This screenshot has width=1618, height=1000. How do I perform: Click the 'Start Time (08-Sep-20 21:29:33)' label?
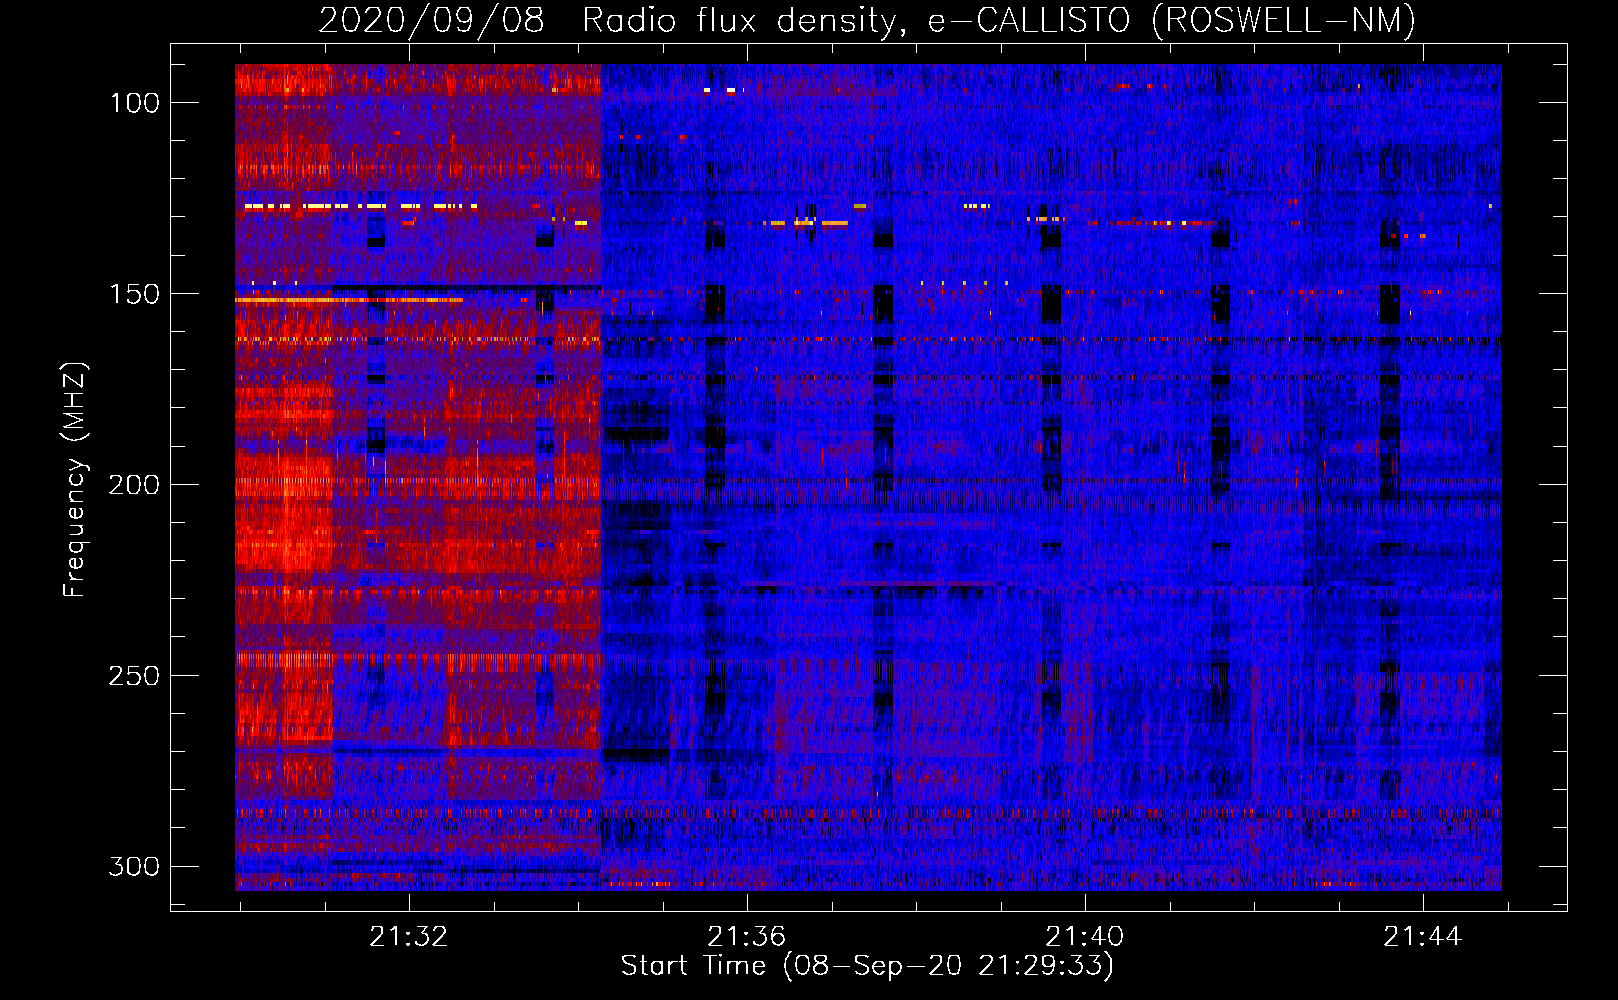pos(867,966)
